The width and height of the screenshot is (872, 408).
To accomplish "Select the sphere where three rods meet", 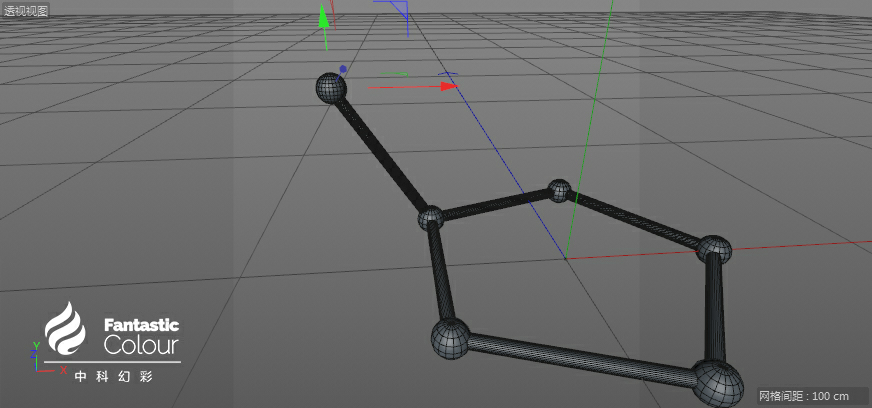I will (430, 218).
